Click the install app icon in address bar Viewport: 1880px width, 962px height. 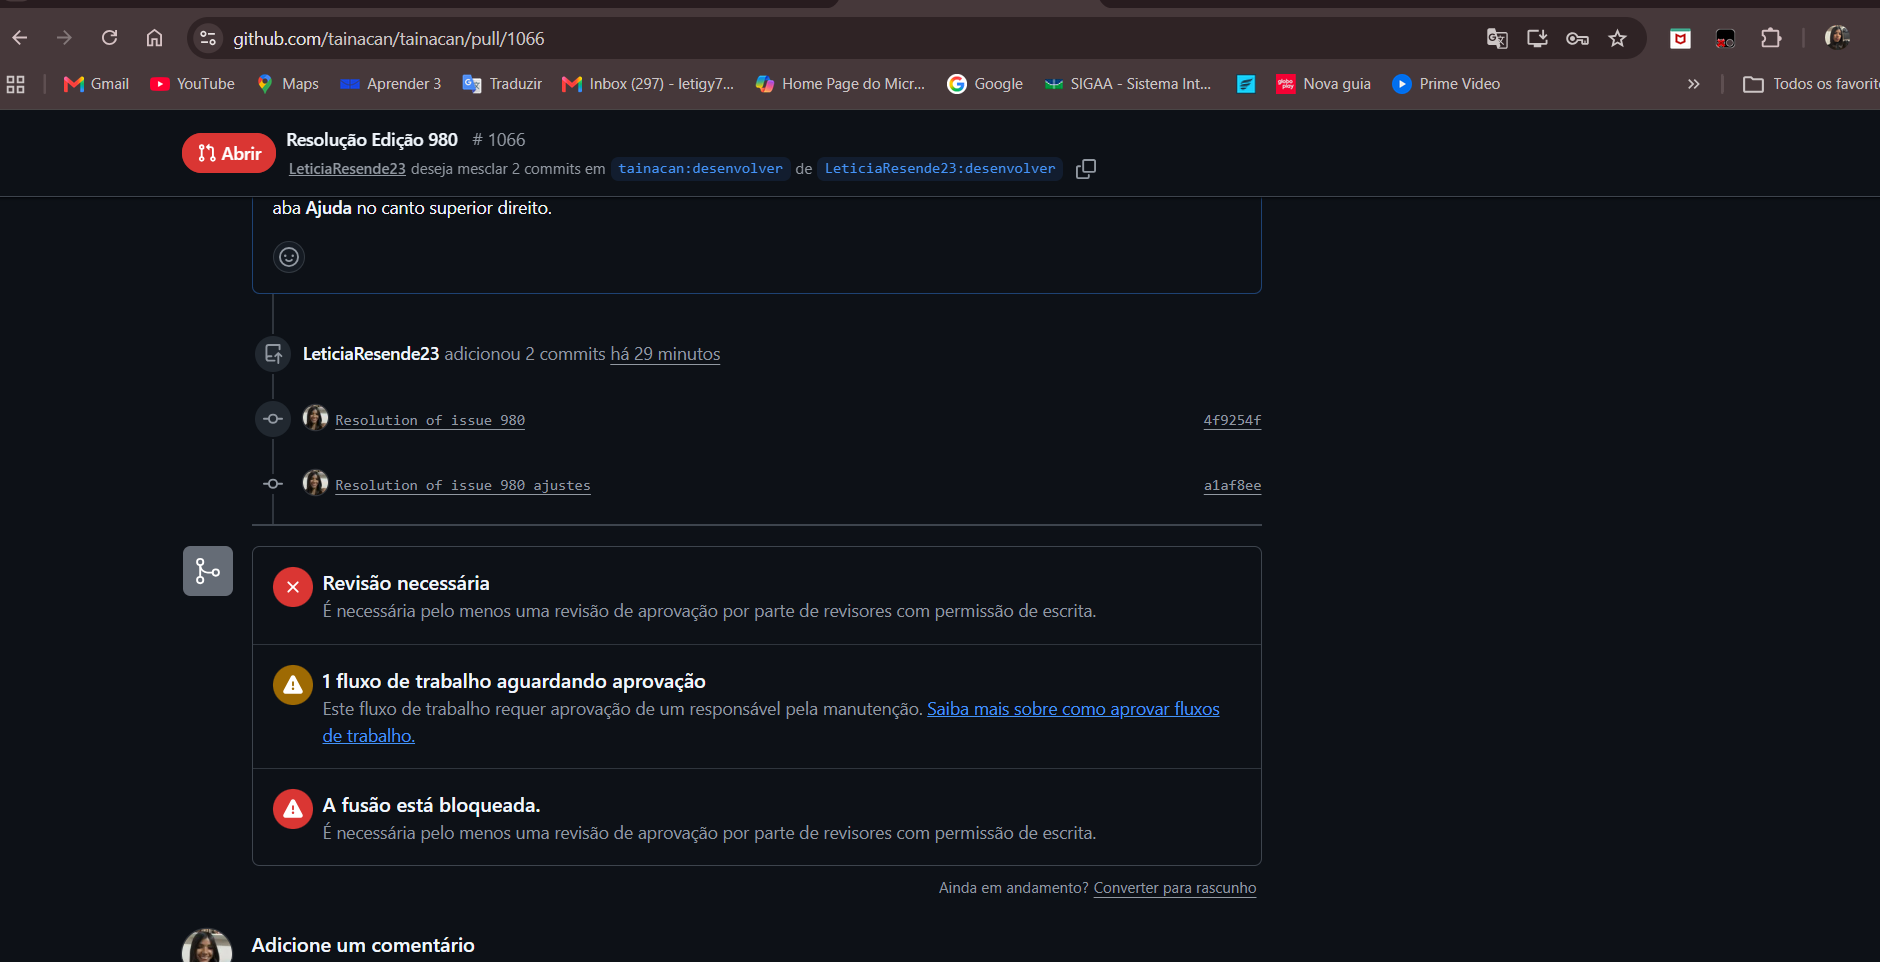click(1537, 38)
